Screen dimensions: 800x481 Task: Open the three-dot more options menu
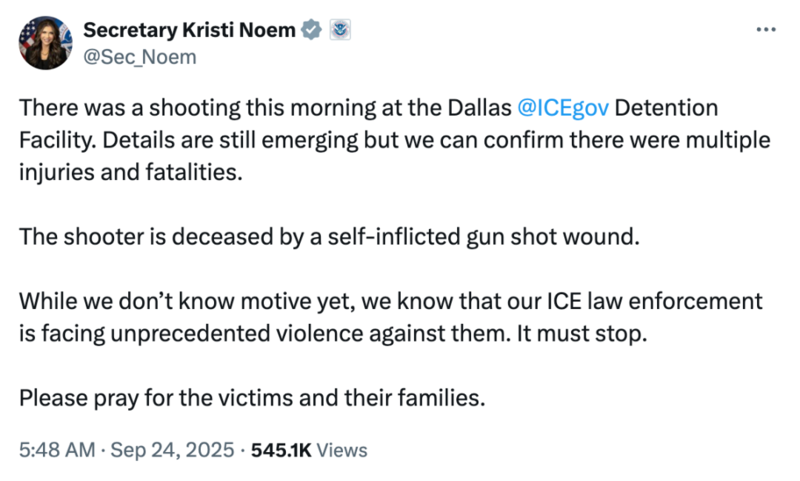pyautogui.click(x=765, y=30)
